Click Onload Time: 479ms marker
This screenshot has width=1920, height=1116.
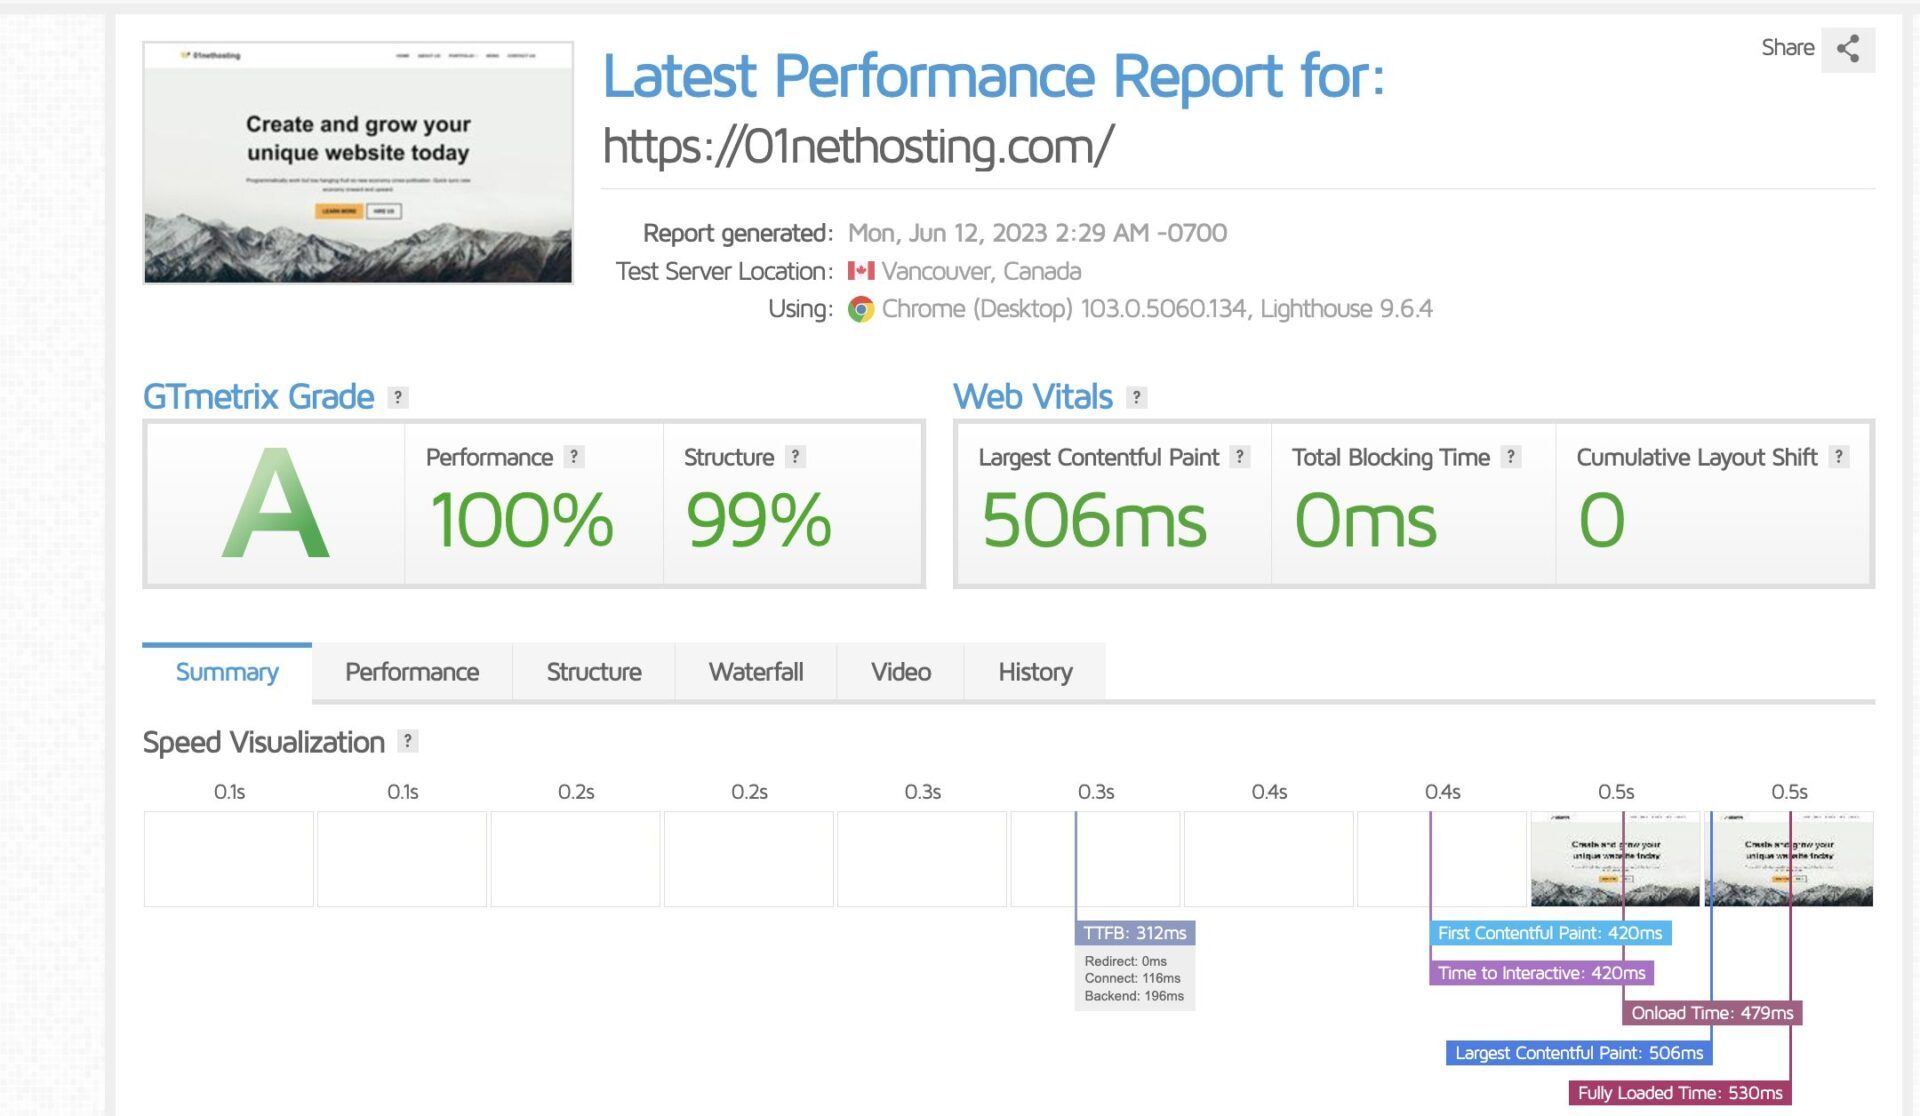(x=1712, y=1013)
